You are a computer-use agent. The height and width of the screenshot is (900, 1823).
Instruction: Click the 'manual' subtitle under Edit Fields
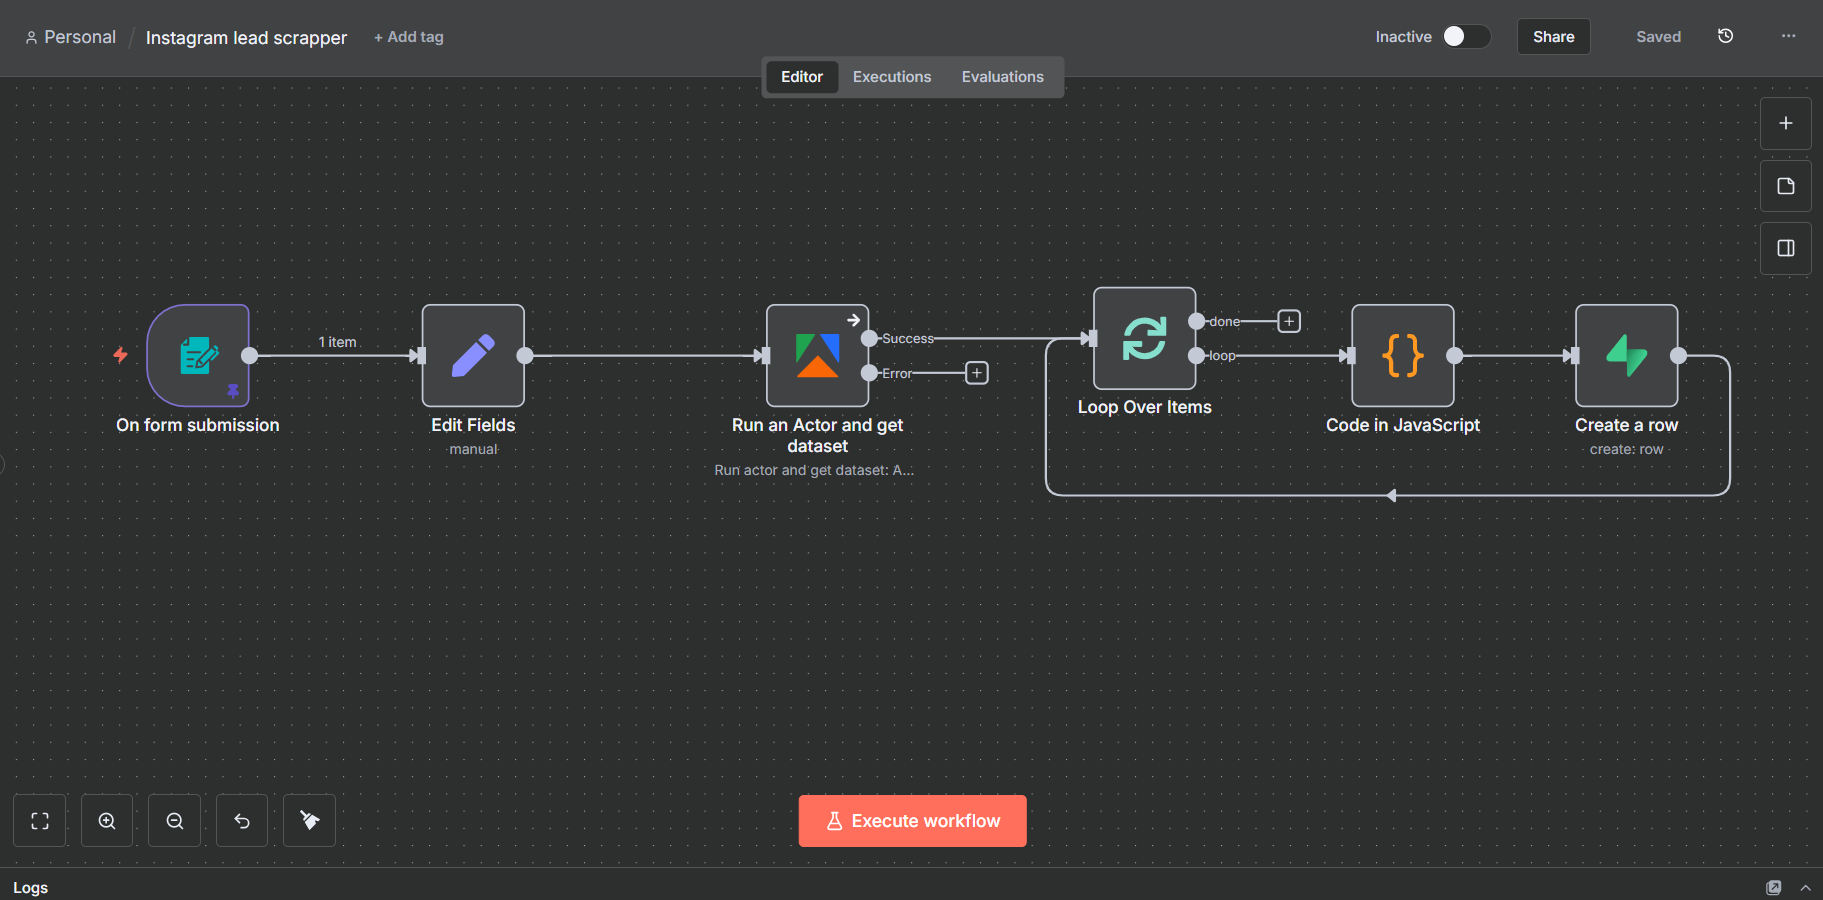tap(473, 449)
